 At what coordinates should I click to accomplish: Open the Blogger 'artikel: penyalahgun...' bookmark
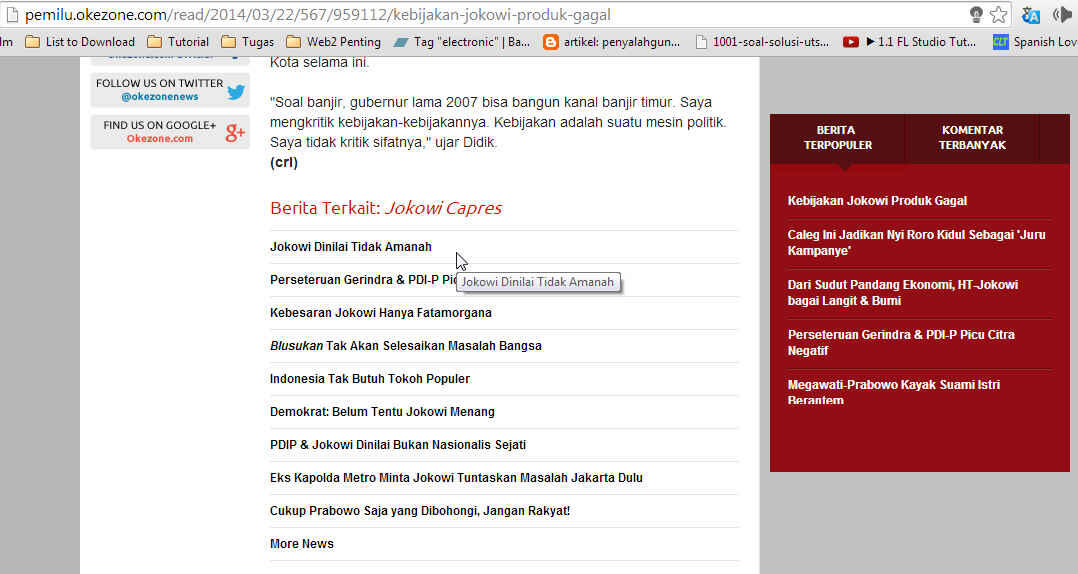(612, 42)
